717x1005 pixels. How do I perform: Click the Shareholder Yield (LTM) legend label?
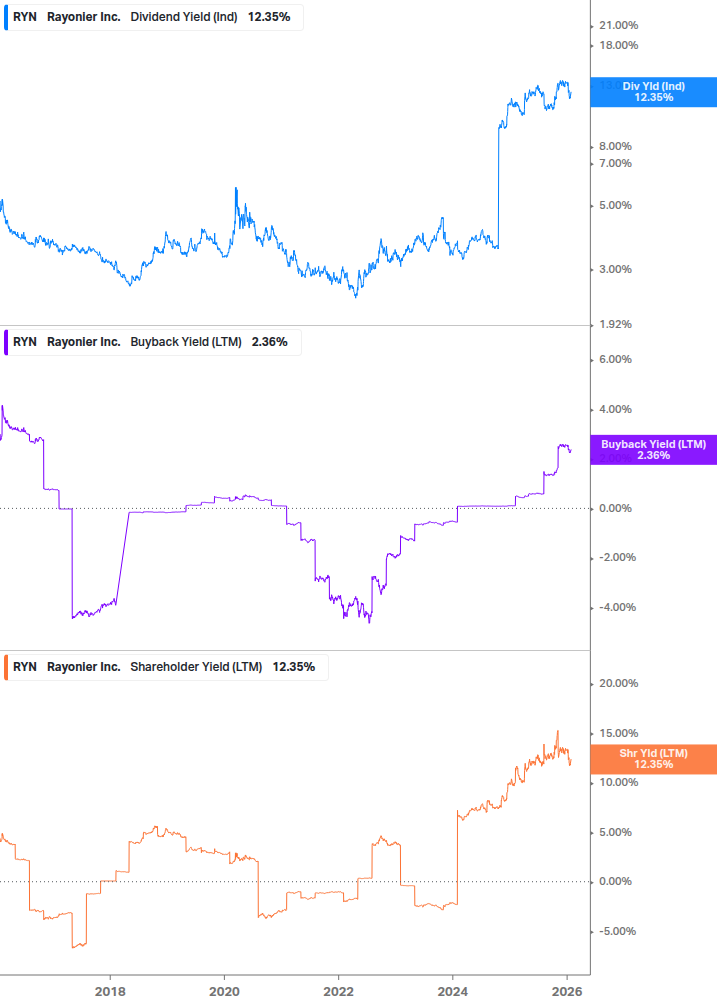196,667
